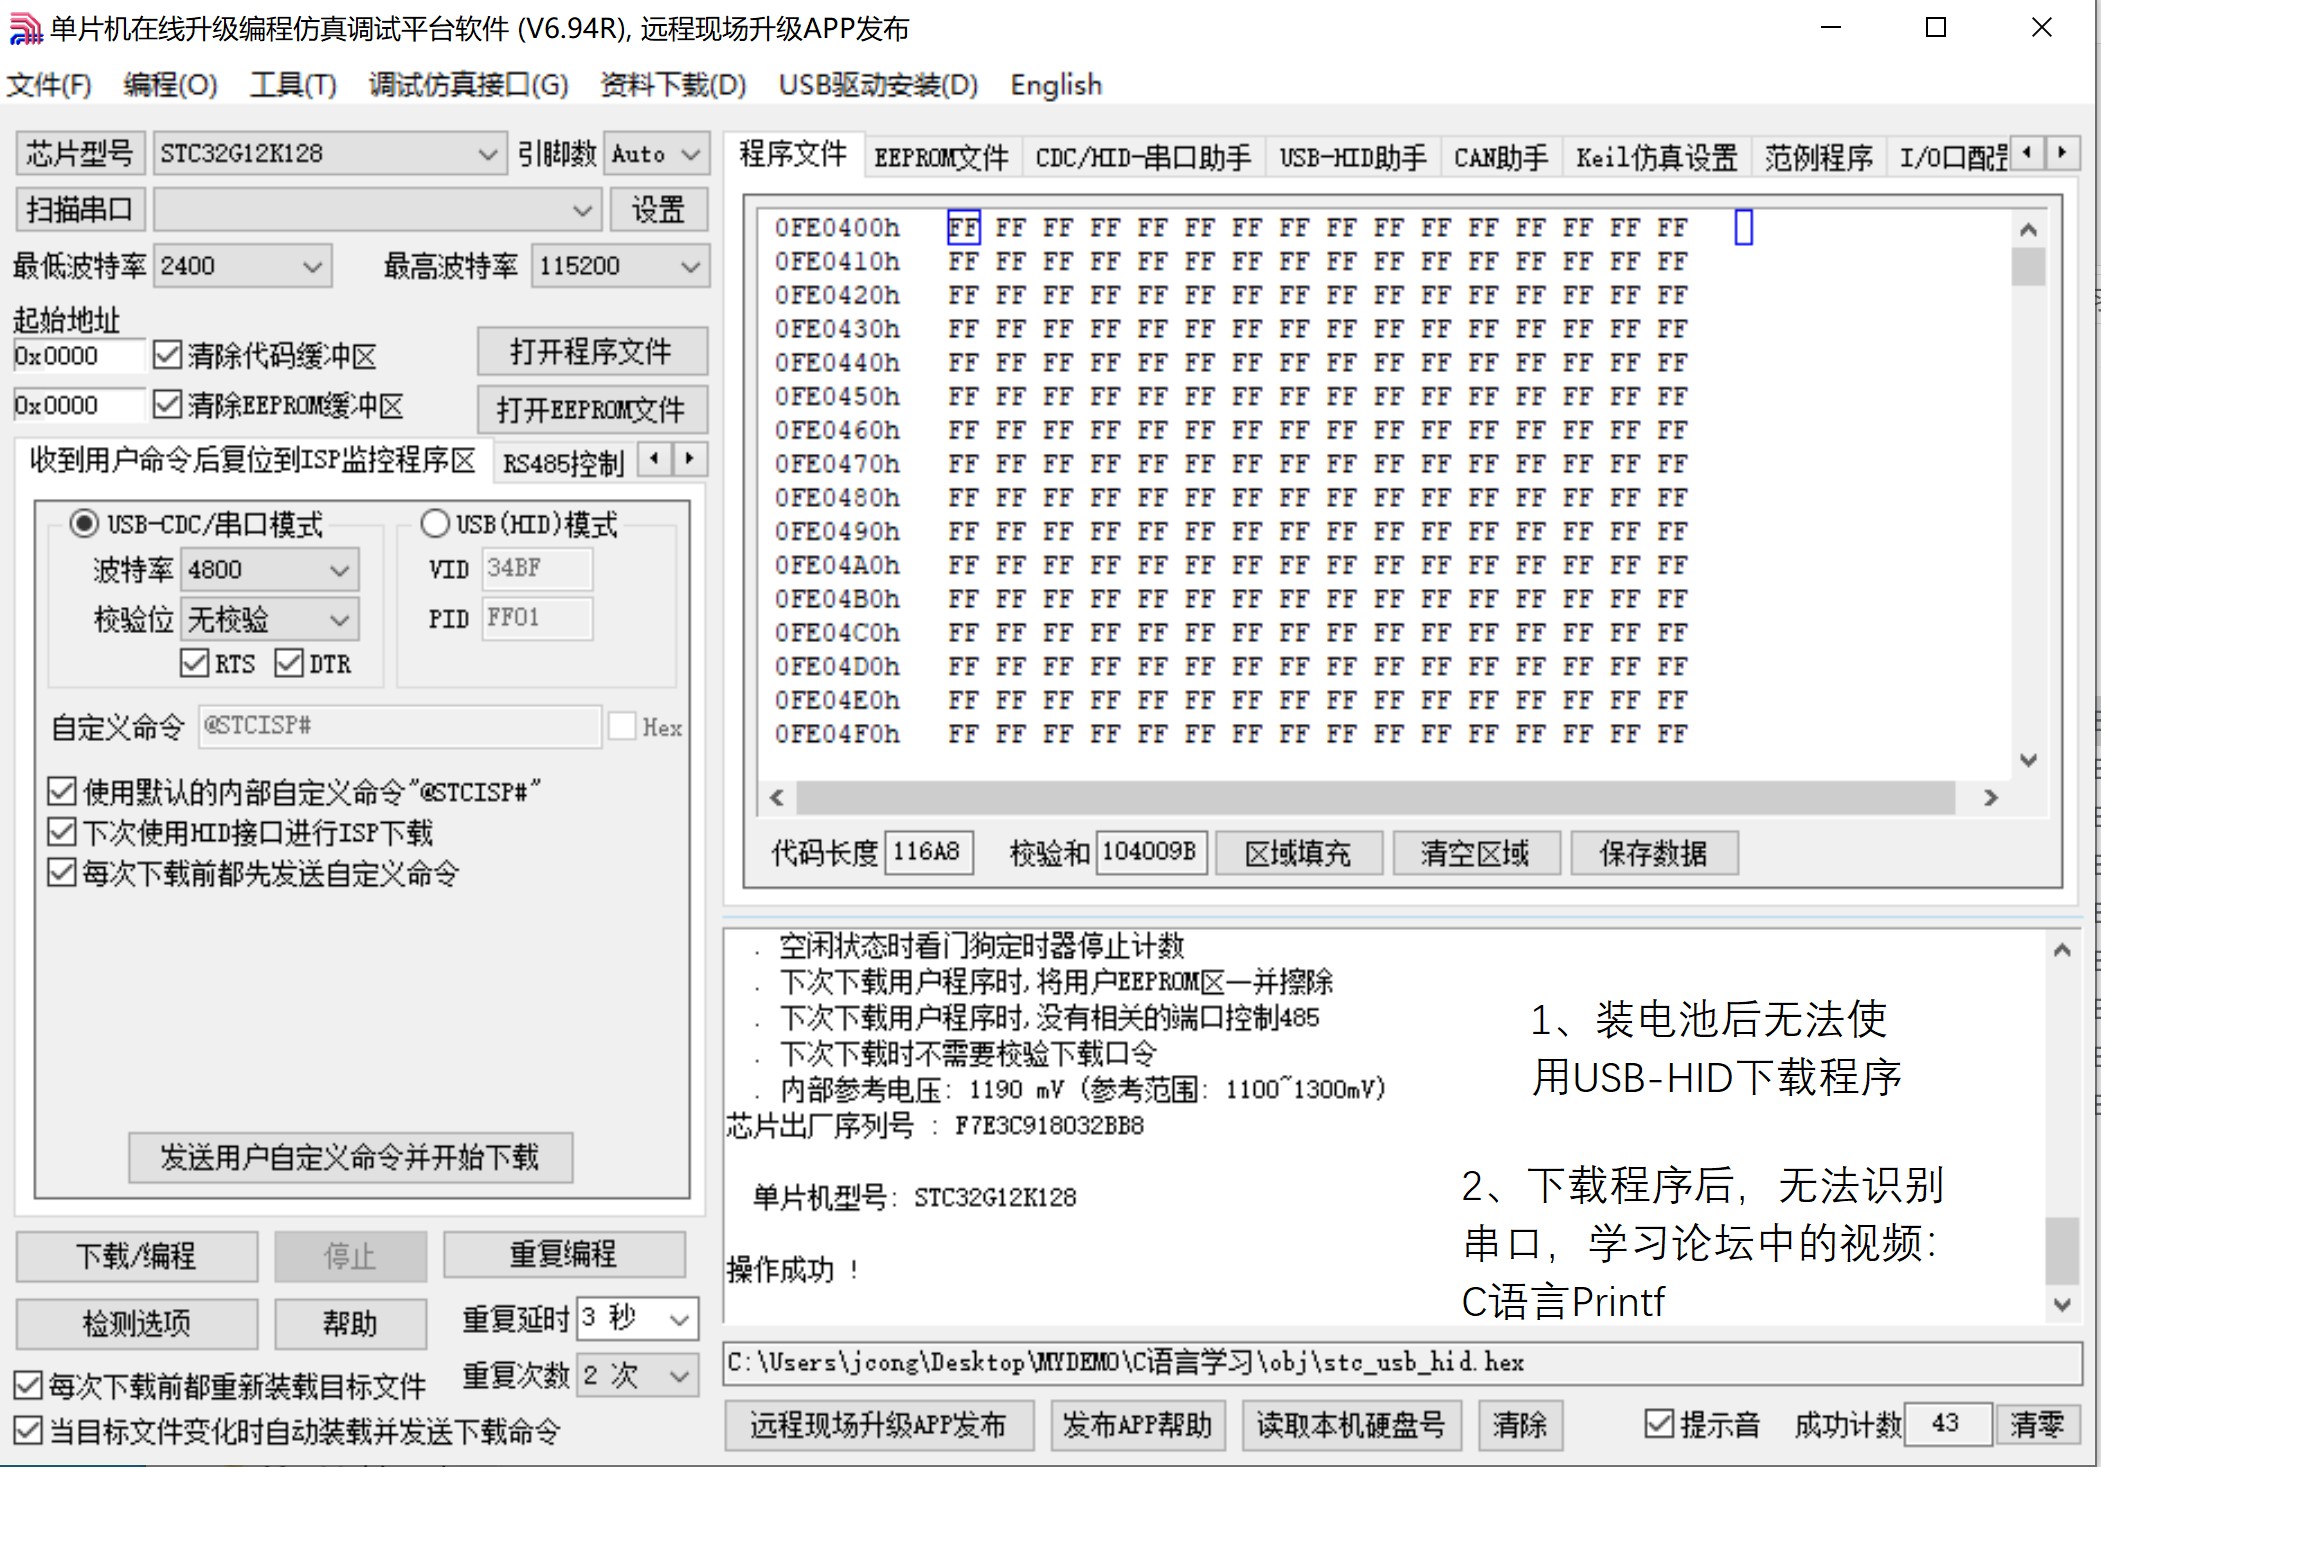The height and width of the screenshot is (1553, 2304).
Task: Toggle DTR checkbox
Action: (x=289, y=663)
